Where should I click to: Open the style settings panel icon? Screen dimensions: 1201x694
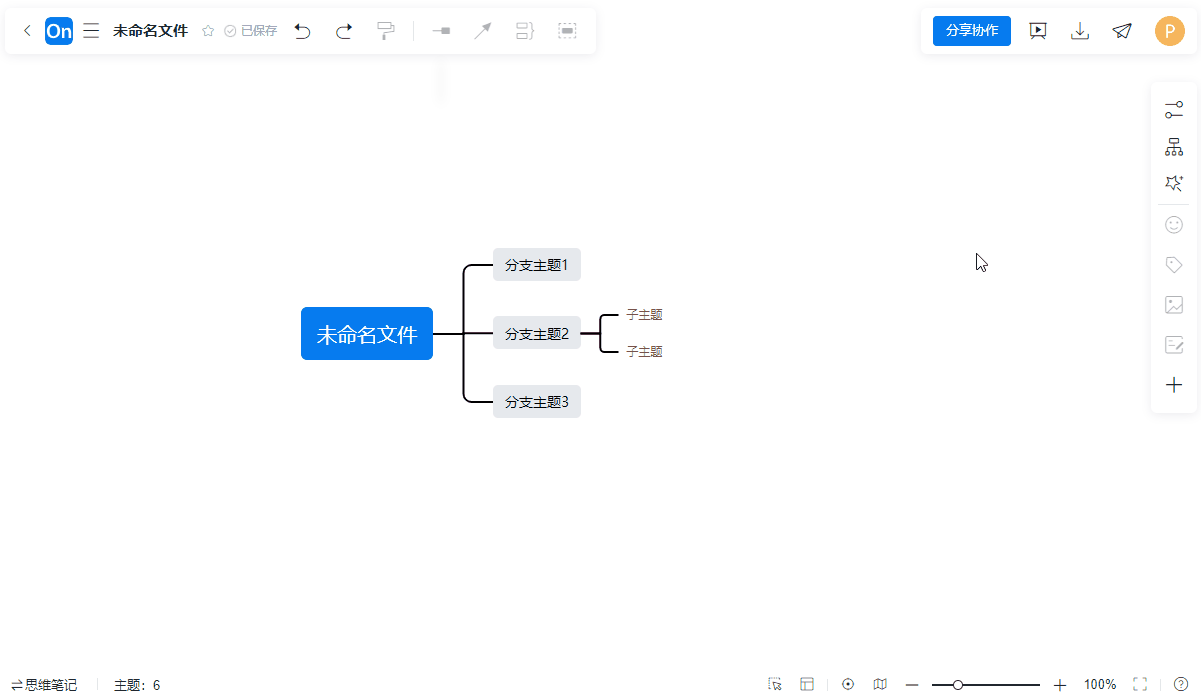1174,110
